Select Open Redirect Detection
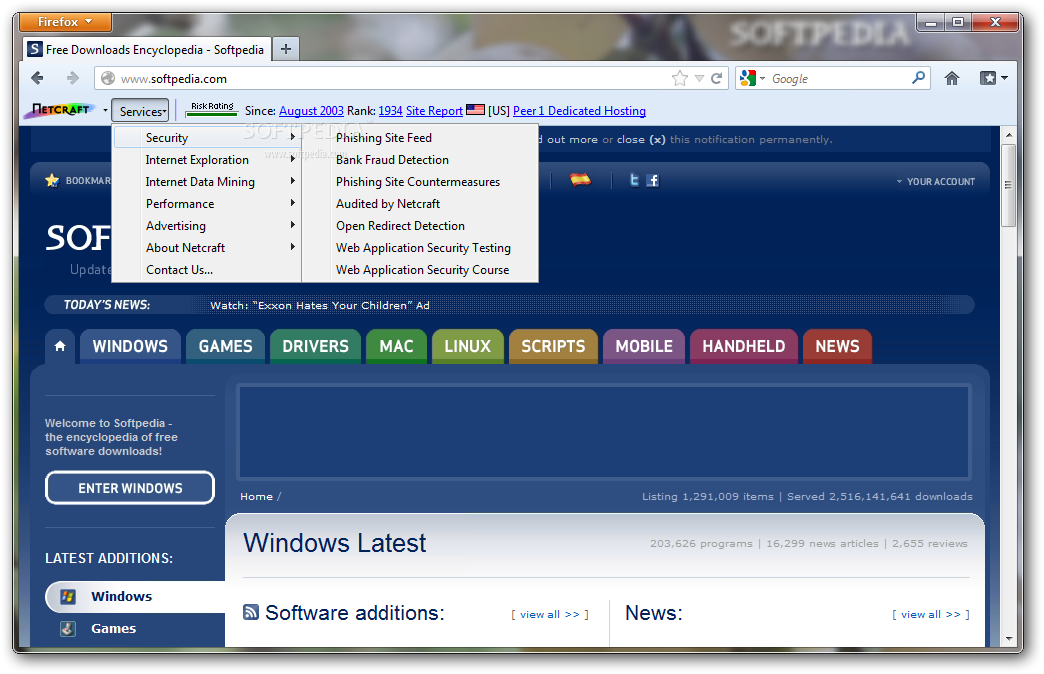Image resolution: width=1044 pixels, height=674 pixels. tap(419, 226)
